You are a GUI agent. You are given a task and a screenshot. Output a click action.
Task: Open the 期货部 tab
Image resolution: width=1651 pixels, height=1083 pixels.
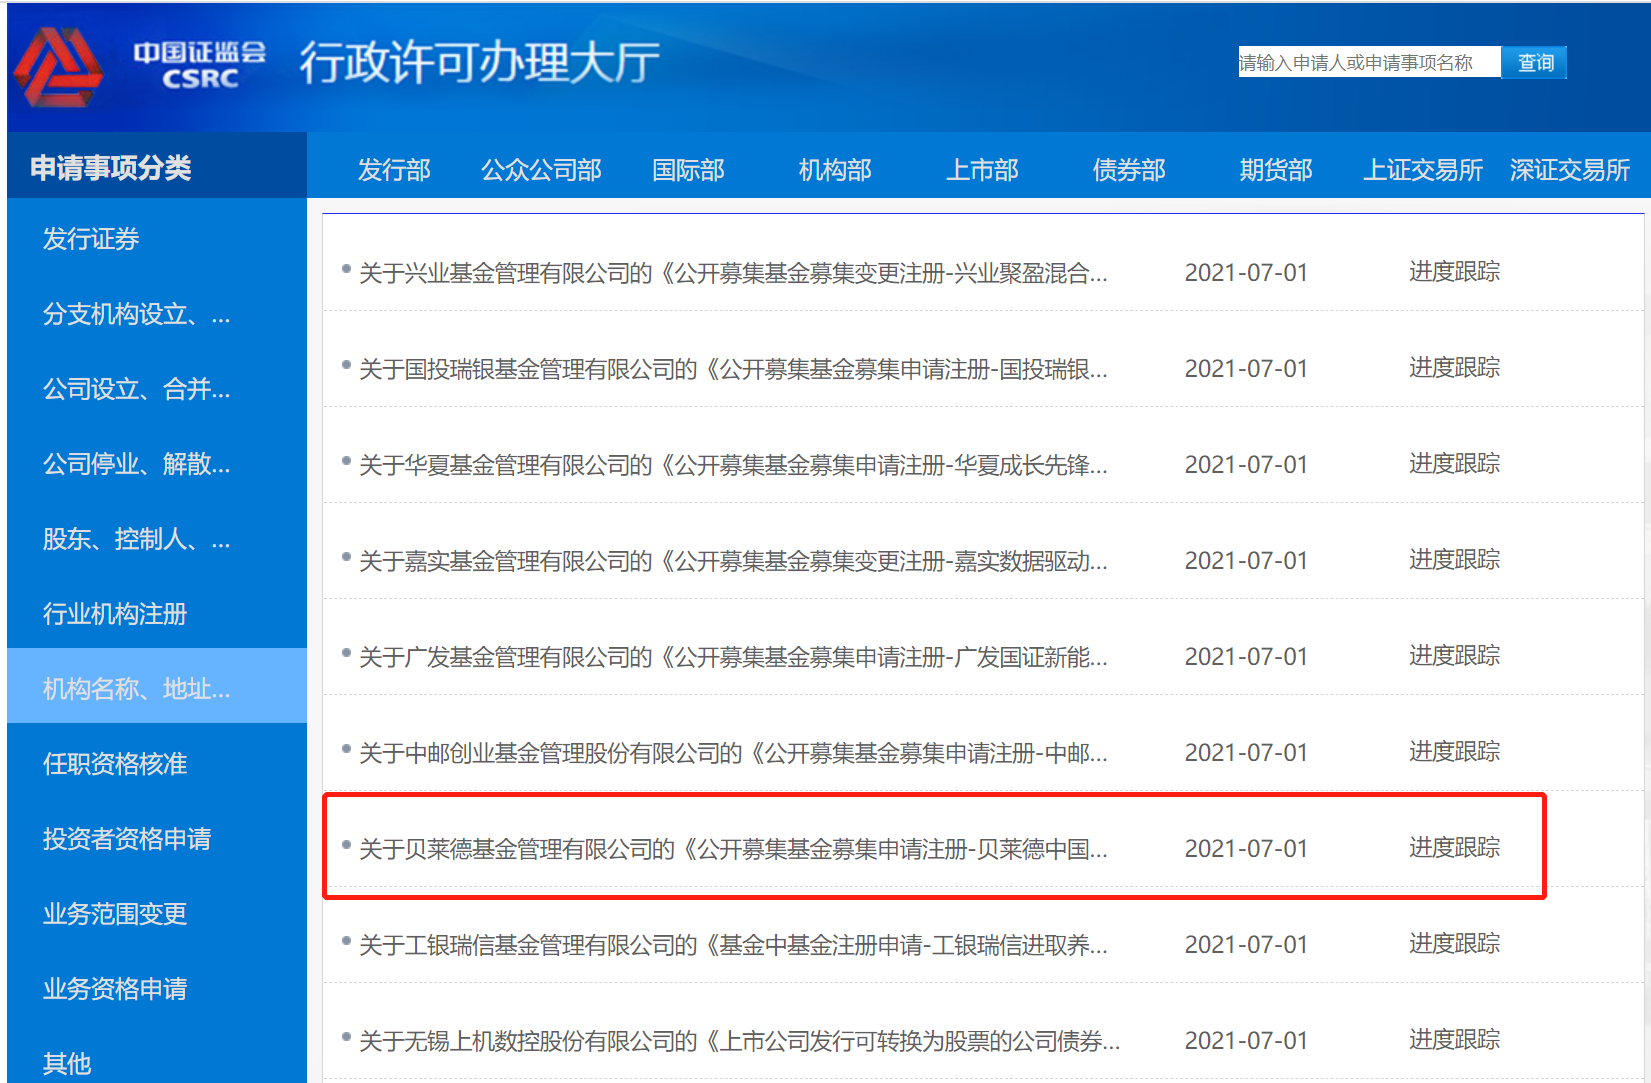click(x=1276, y=170)
